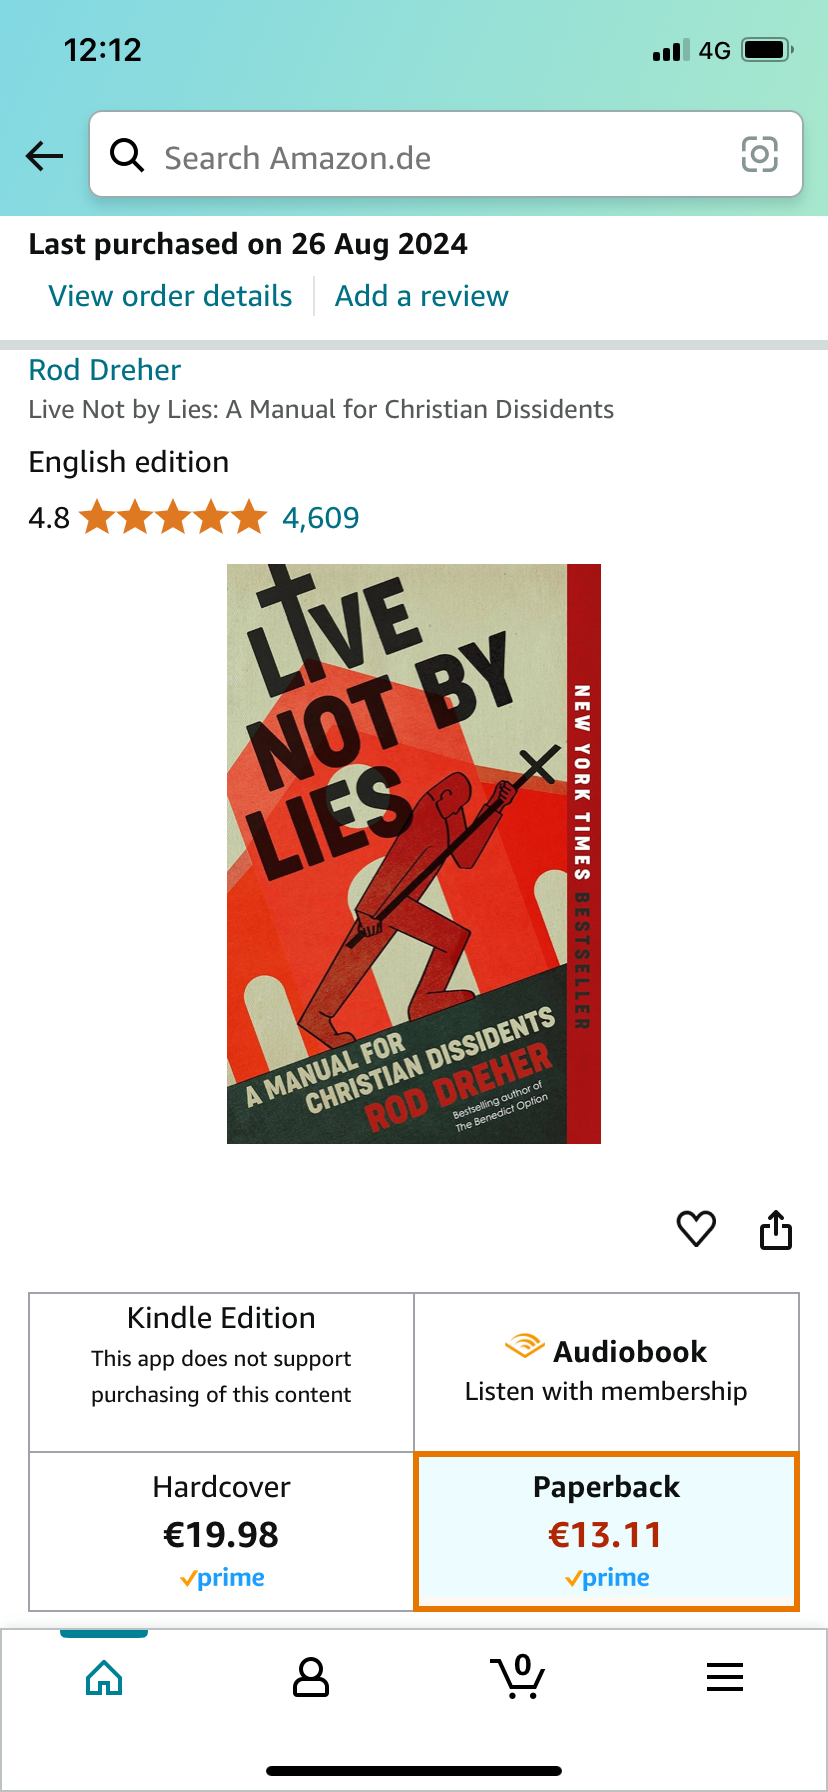Choose Paperback €13.11 format
Image resolution: width=828 pixels, height=1792 pixels.
(606, 1532)
